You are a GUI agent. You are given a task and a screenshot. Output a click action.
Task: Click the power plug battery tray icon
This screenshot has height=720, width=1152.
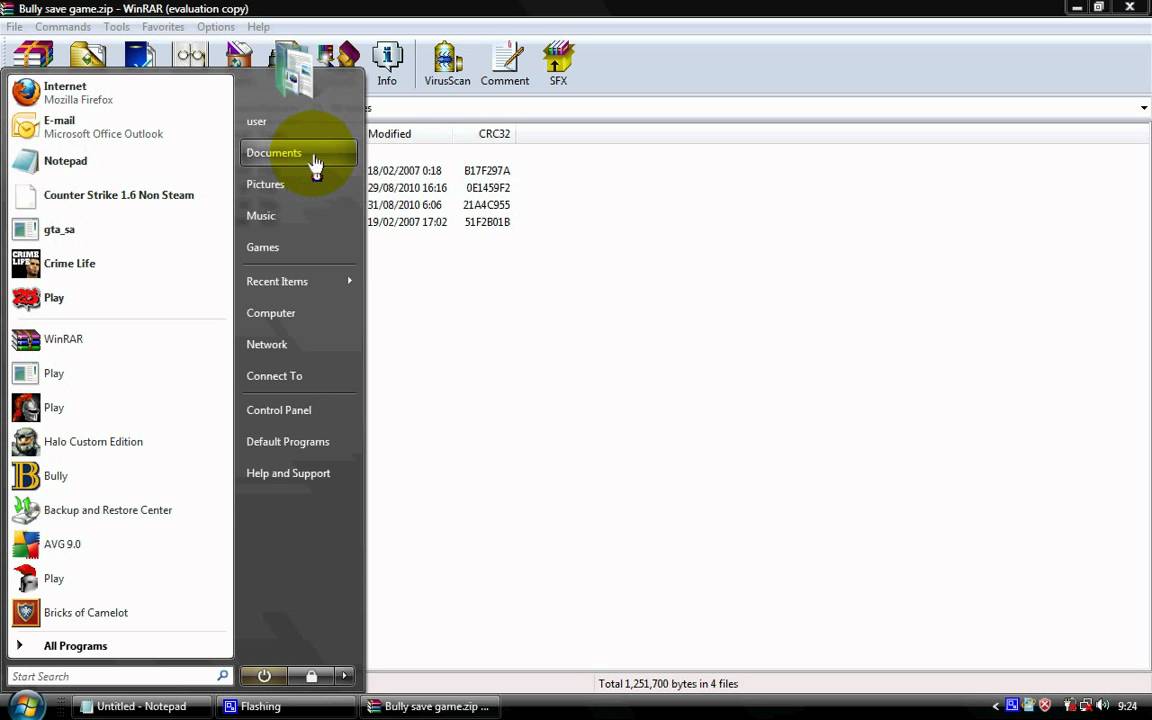point(1069,705)
